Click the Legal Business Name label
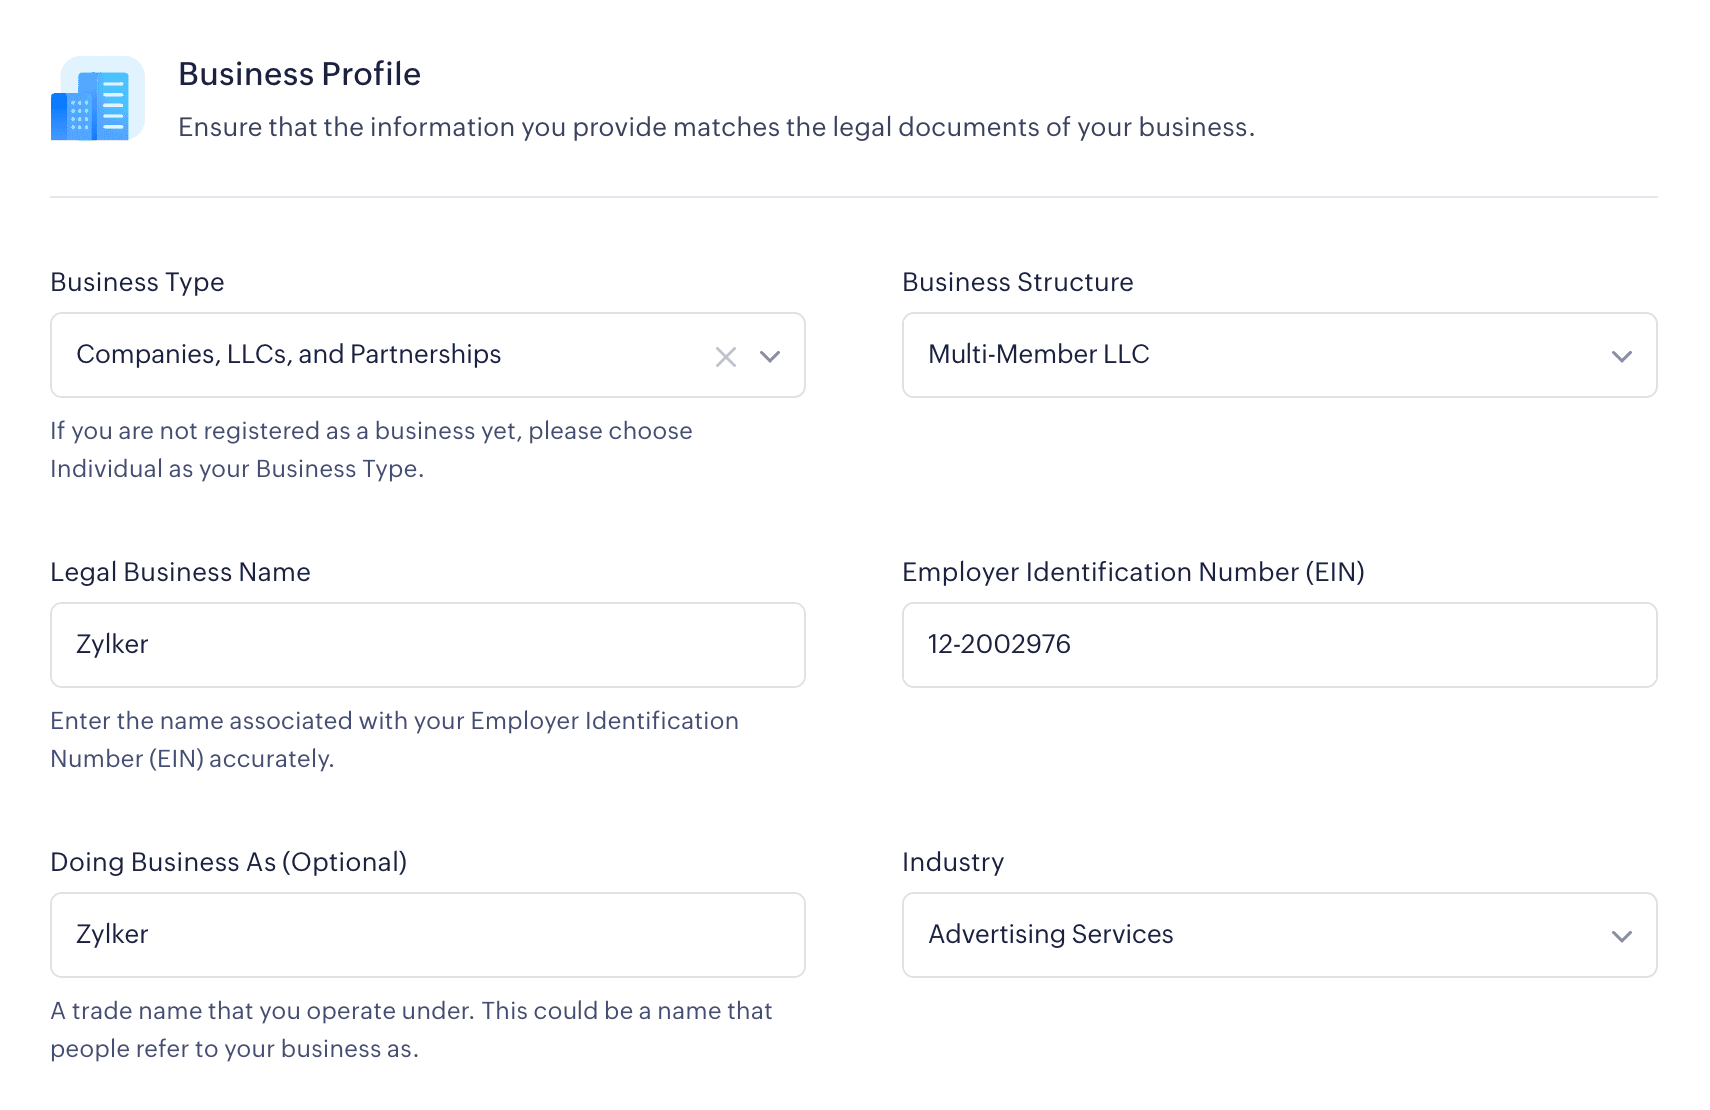The image size is (1710, 1110). point(180,572)
